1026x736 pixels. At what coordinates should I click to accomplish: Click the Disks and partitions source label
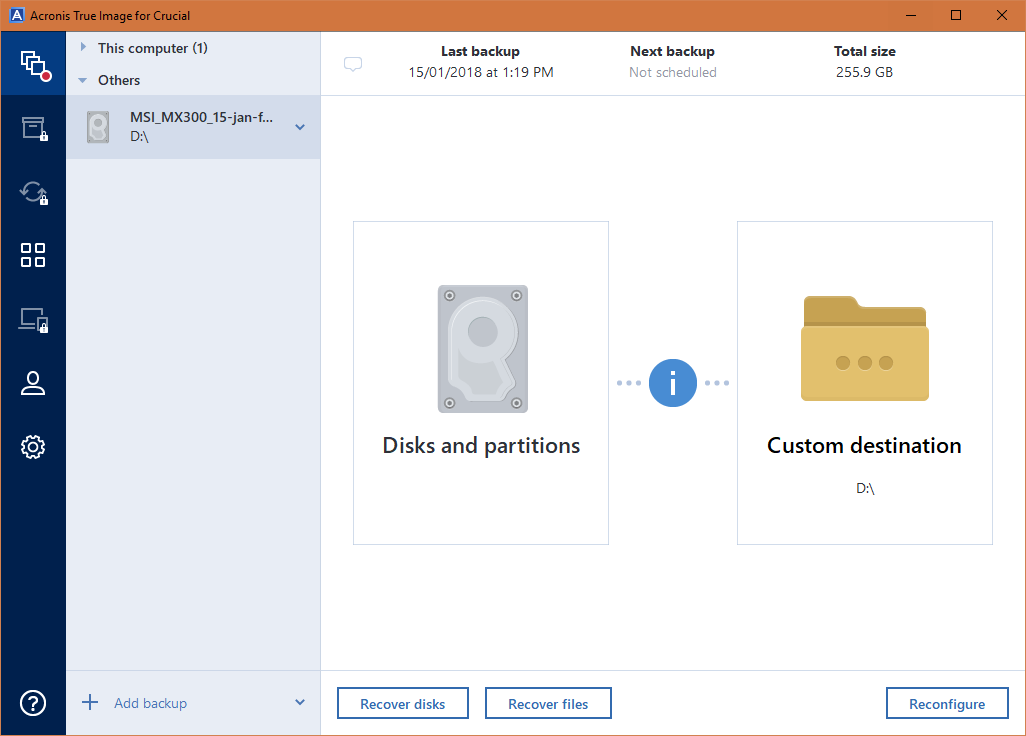[482, 446]
